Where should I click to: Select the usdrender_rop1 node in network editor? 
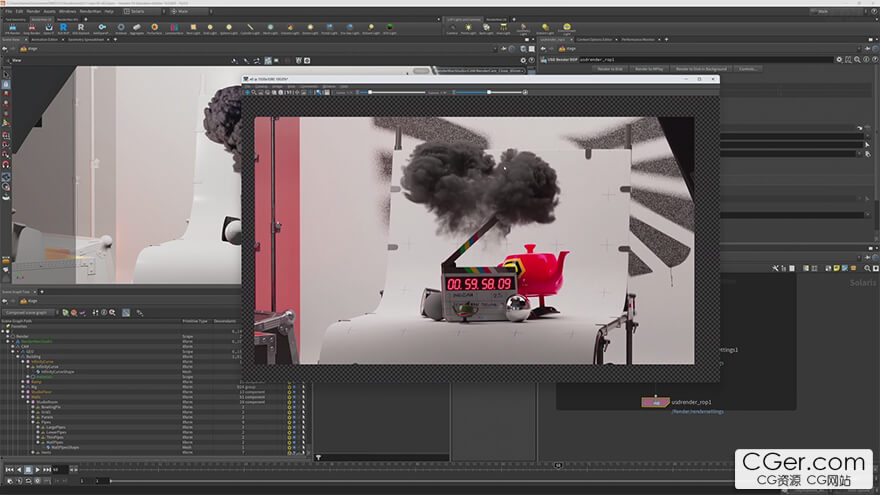pyautogui.click(x=656, y=402)
